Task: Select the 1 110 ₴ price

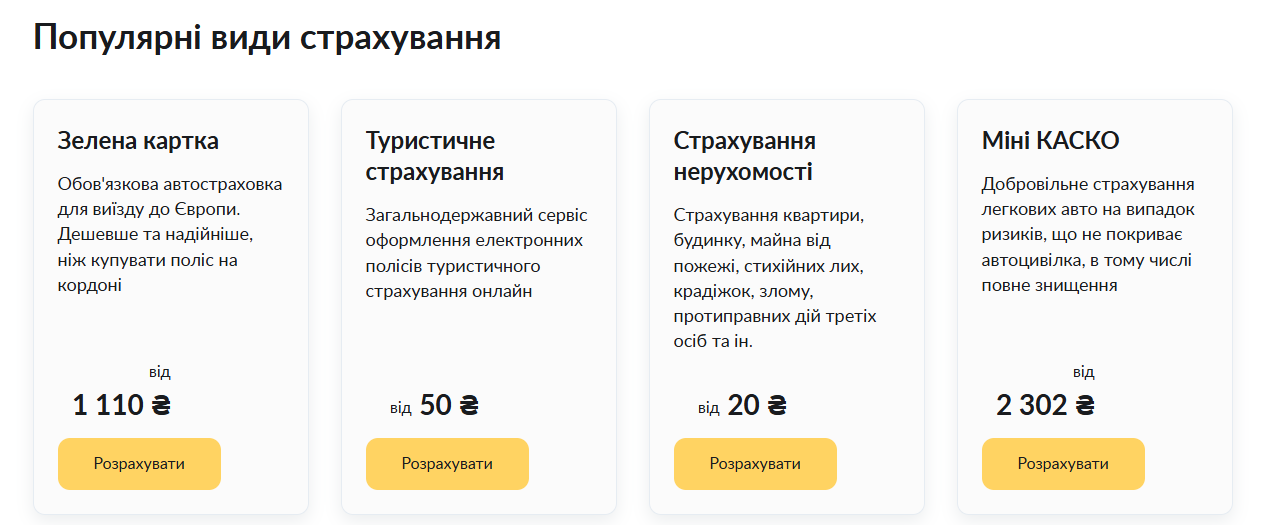Action: click(122, 405)
